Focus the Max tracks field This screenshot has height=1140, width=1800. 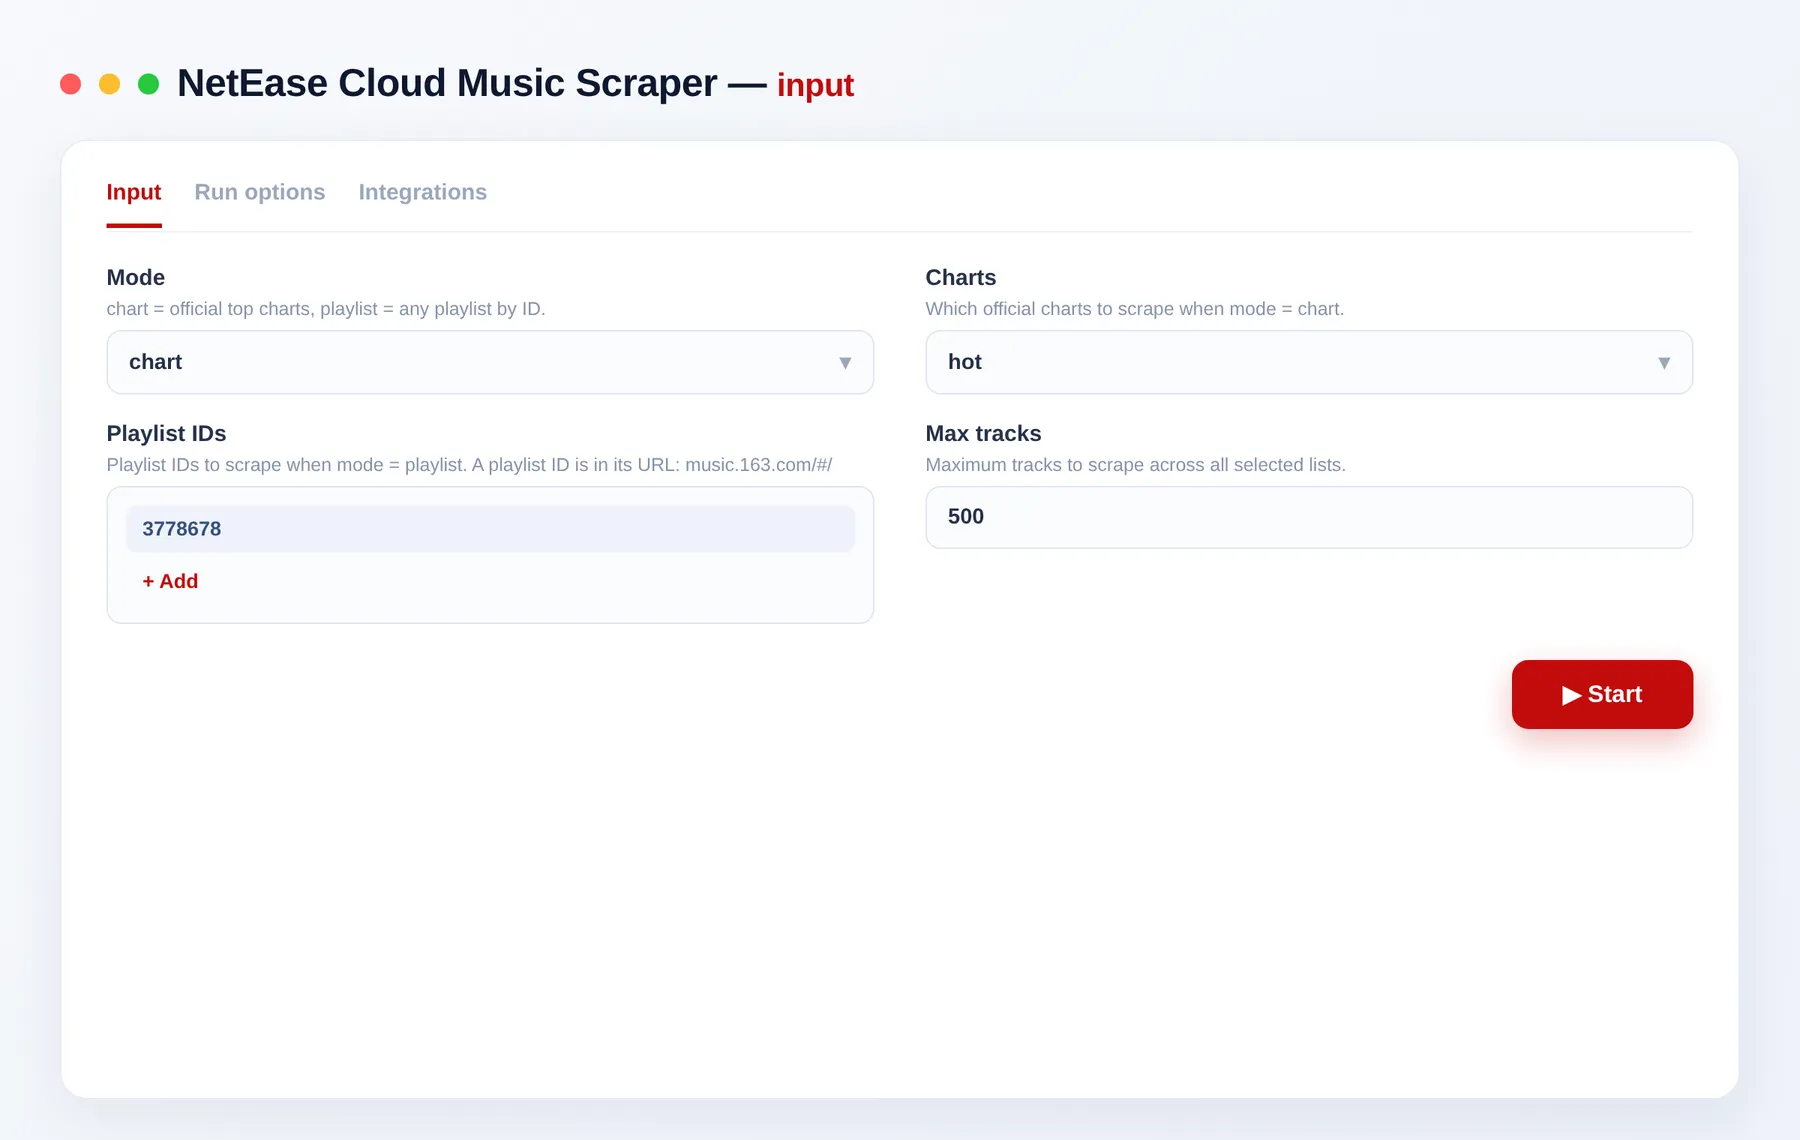[x=1309, y=517]
